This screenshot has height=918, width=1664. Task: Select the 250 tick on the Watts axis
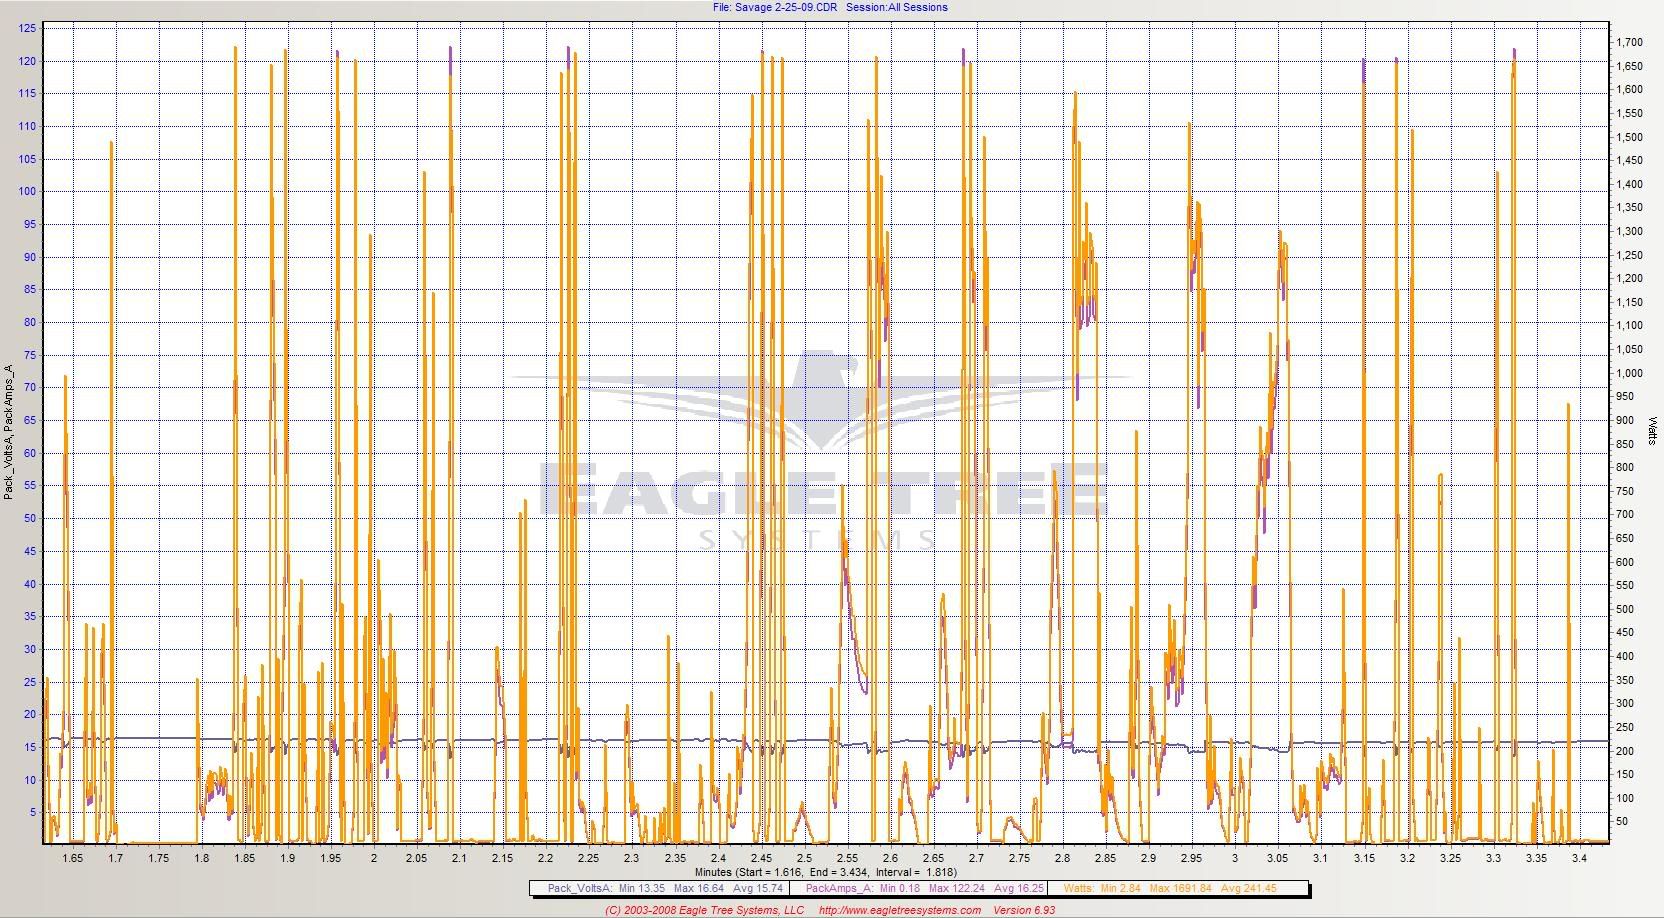1626,727
